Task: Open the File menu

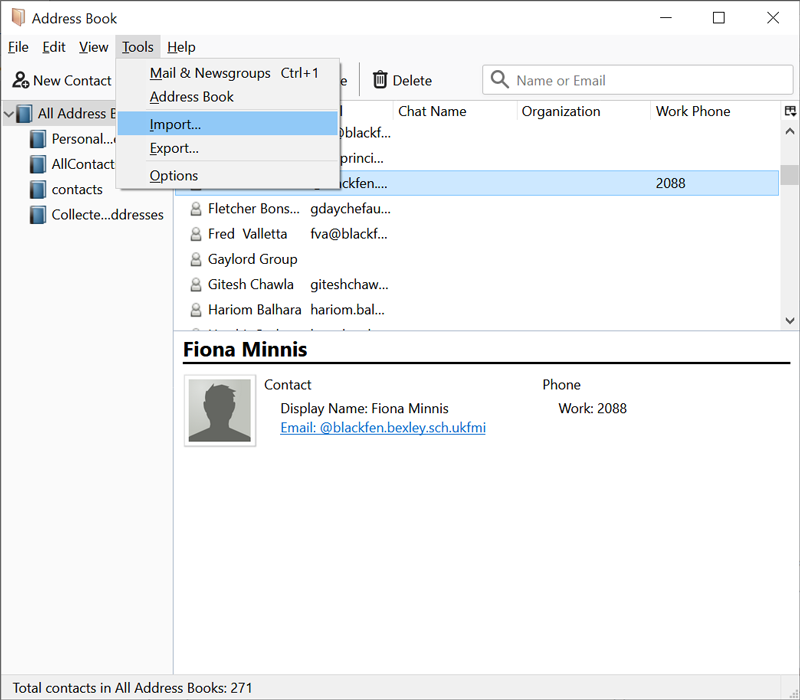Action: [18, 47]
